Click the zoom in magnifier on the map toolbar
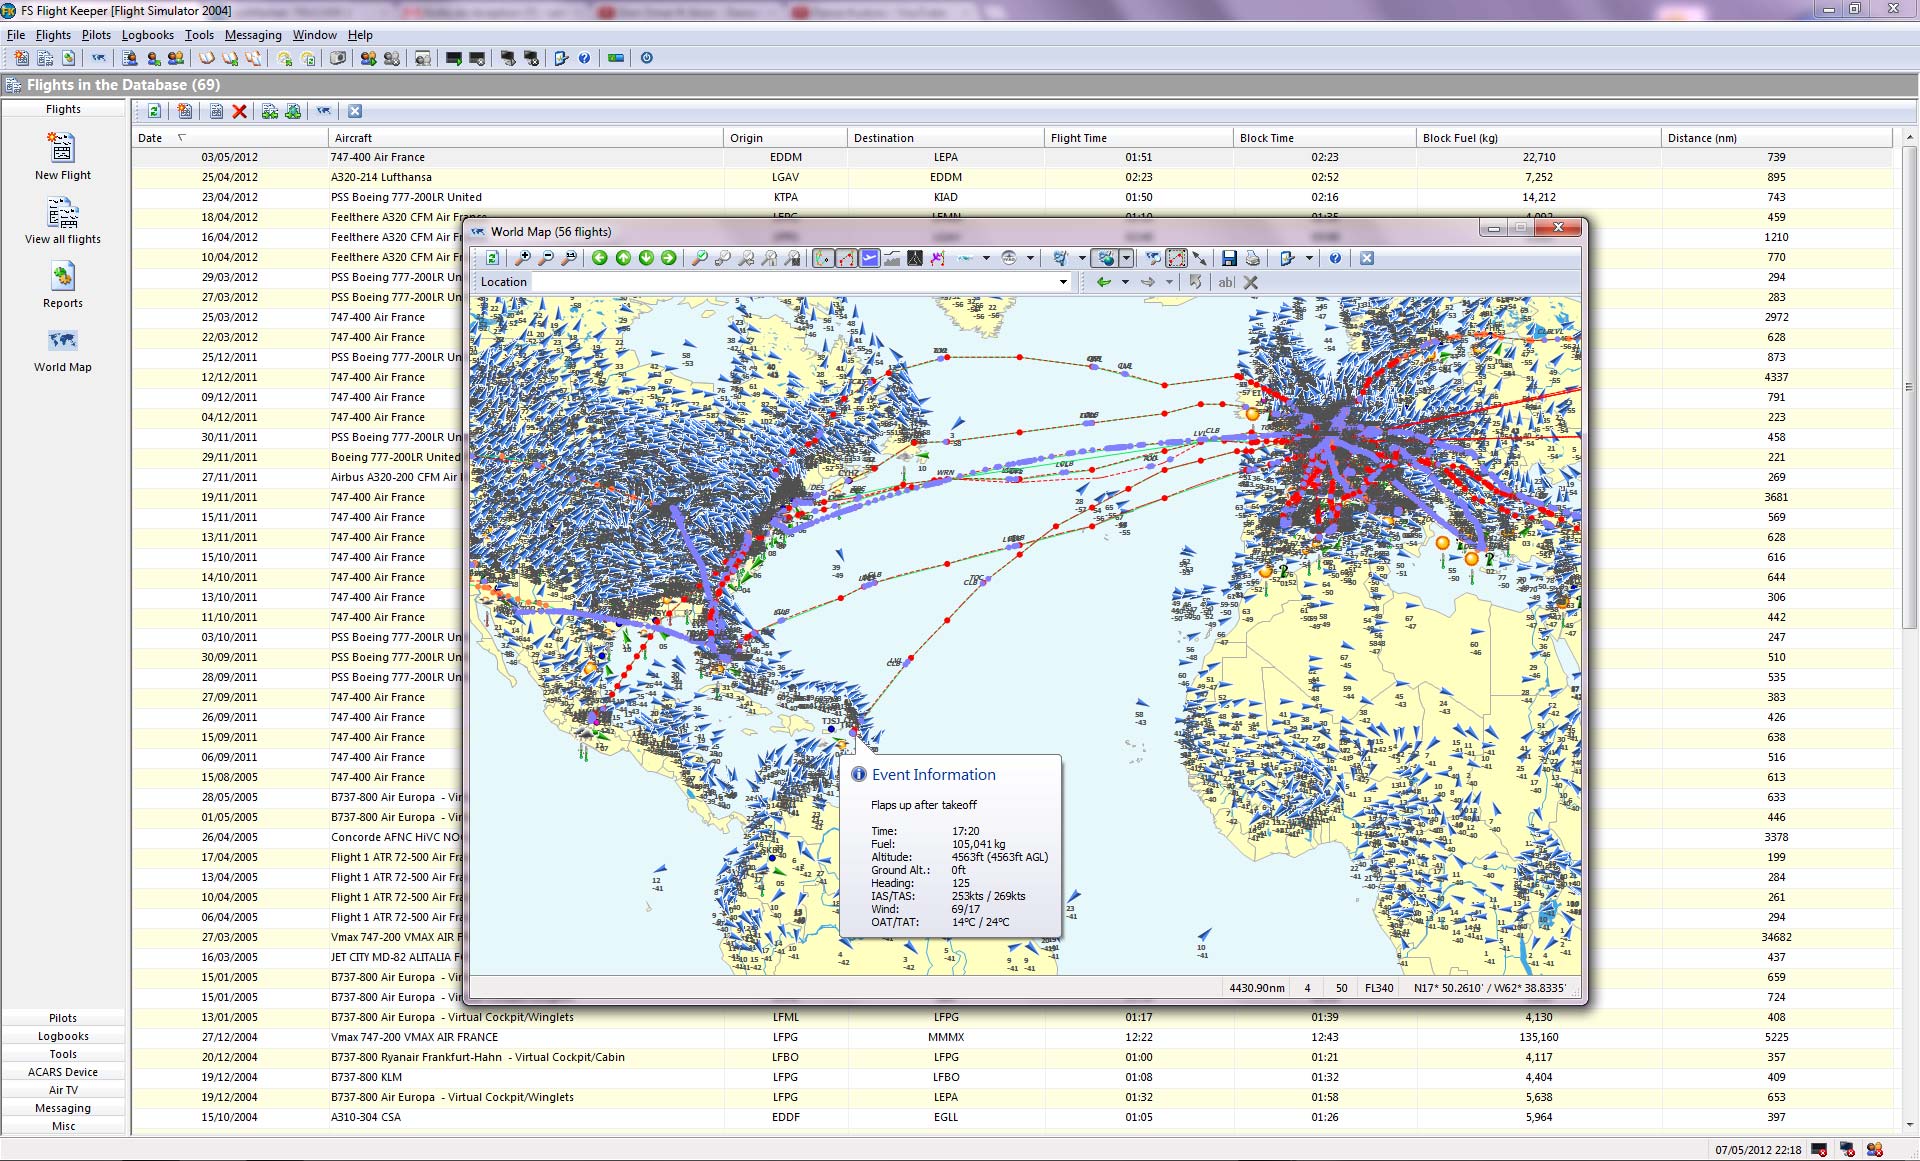 point(522,258)
